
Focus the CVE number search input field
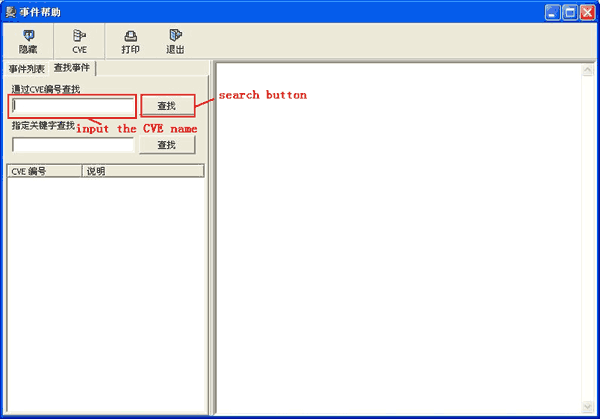(x=73, y=106)
